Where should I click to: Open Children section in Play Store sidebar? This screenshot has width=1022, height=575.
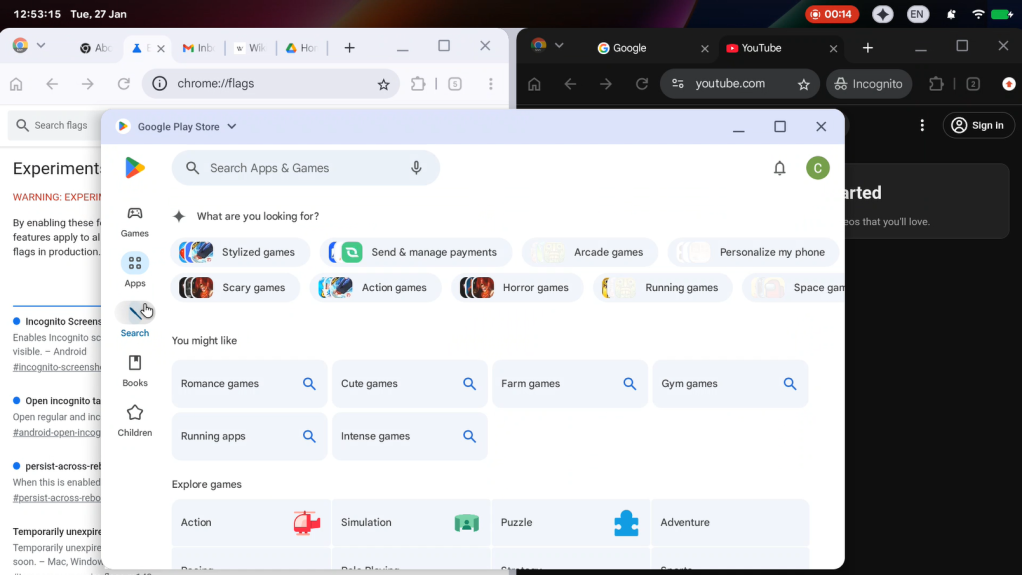pos(135,420)
